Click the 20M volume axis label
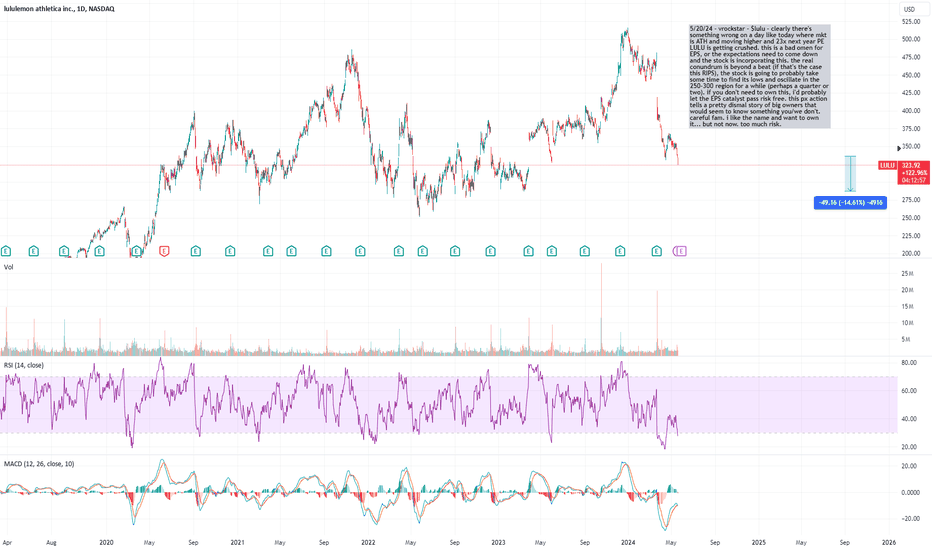This screenshot has width=932, height=550. (x=907, y=290)
